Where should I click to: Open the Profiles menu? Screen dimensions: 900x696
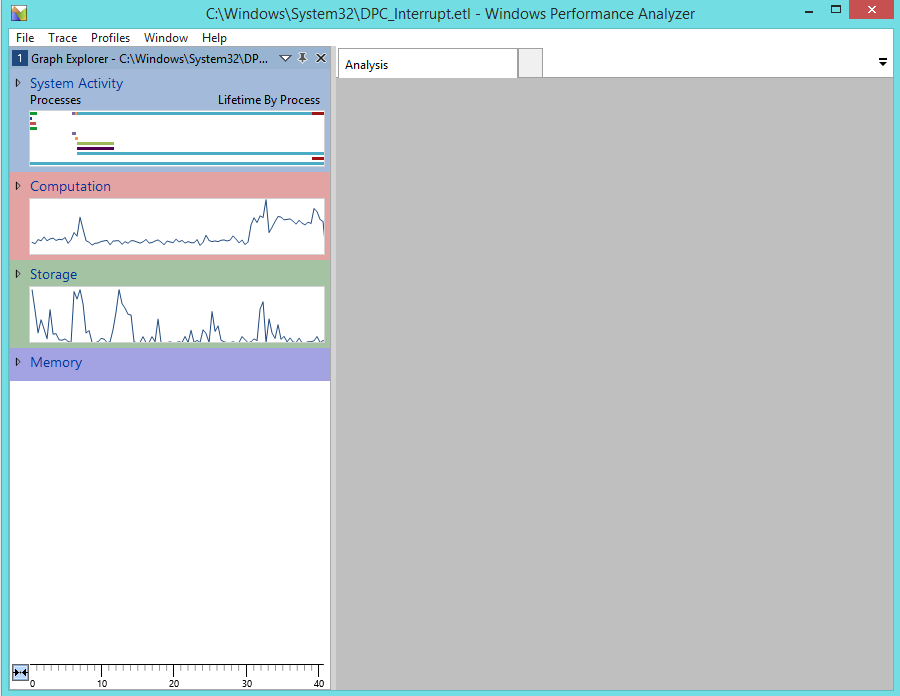click(x=110, y=38)
